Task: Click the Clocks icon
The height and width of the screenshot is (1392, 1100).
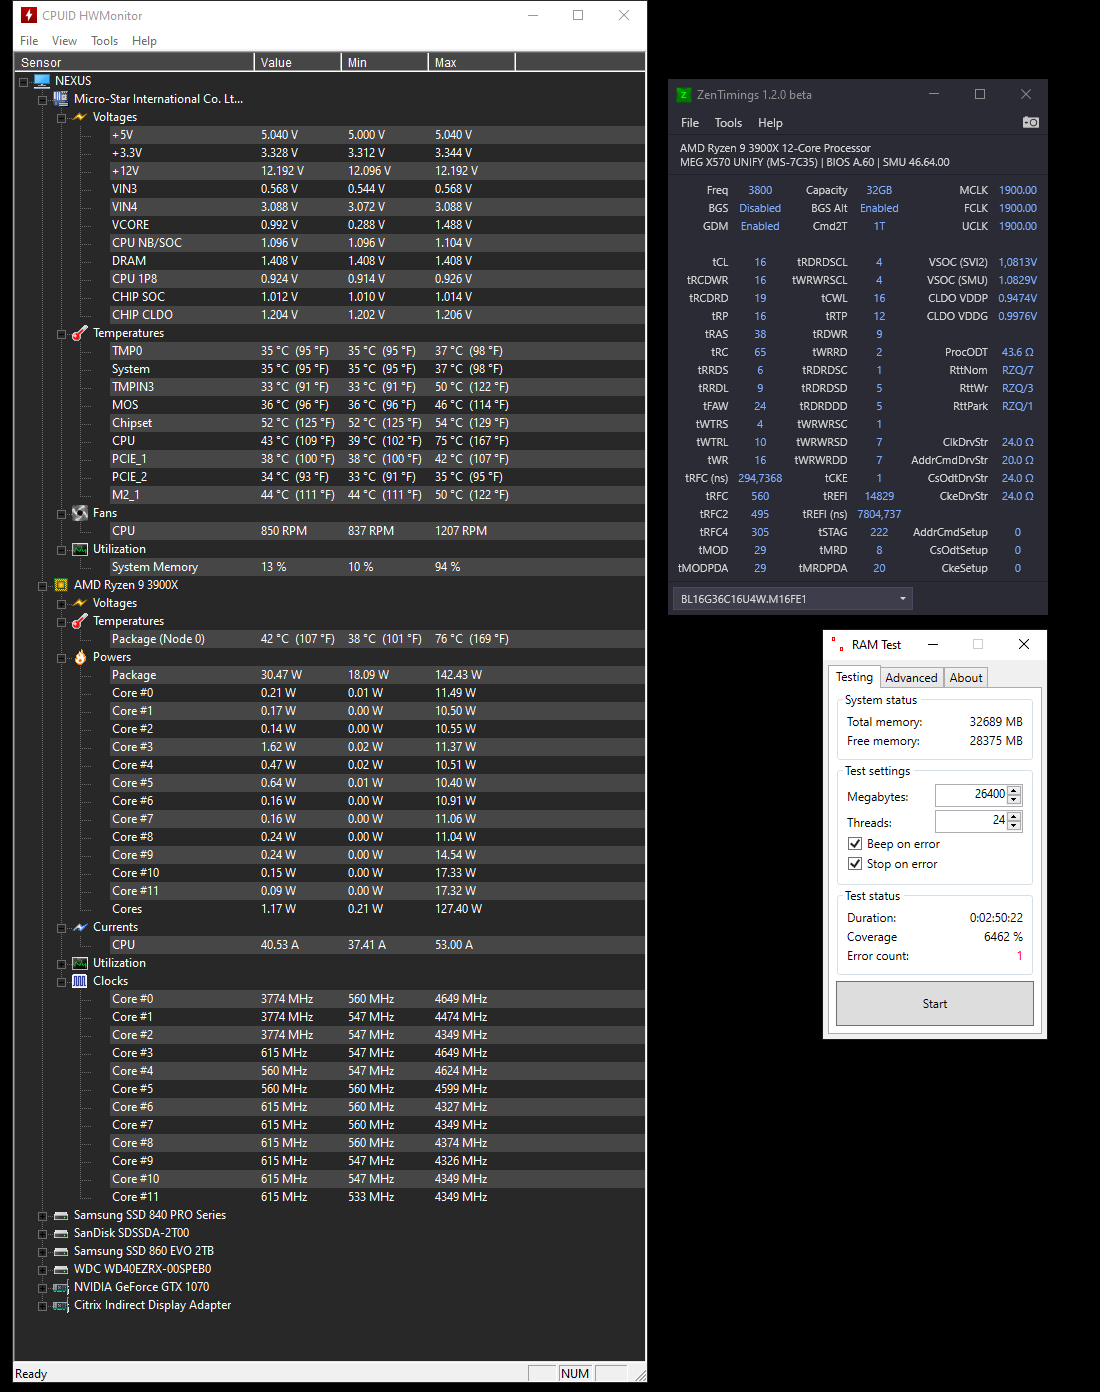Action: click(x=80, y=981)
